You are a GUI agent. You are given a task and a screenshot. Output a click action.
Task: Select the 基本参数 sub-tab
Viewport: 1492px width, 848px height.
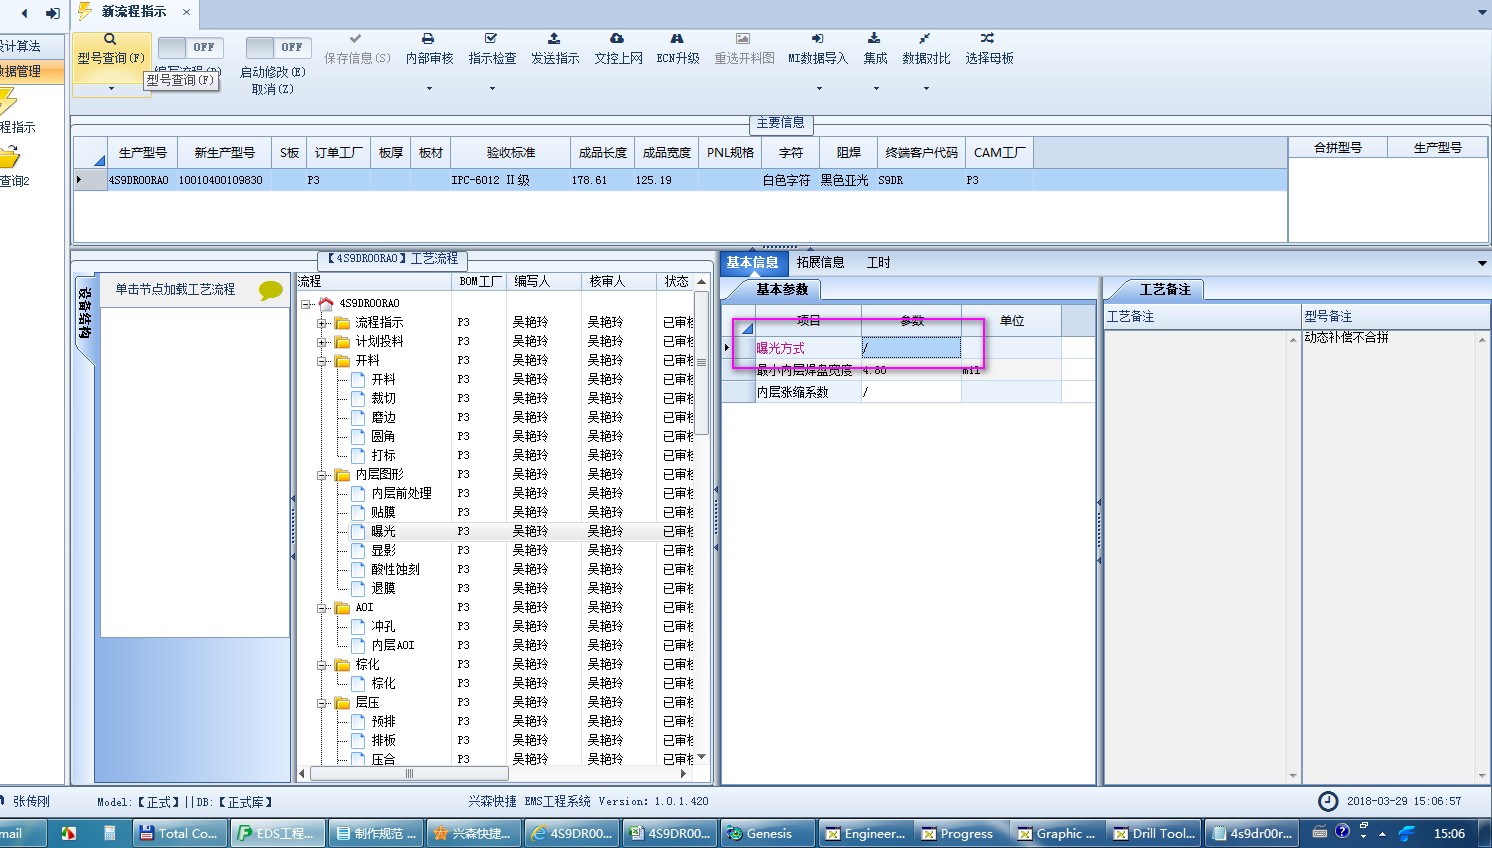pyautogui.click(x=781, y=289)
